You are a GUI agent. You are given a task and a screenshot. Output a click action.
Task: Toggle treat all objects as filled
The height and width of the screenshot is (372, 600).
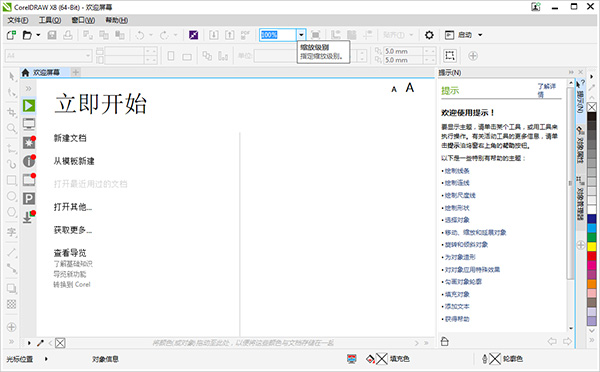(450, 56)
